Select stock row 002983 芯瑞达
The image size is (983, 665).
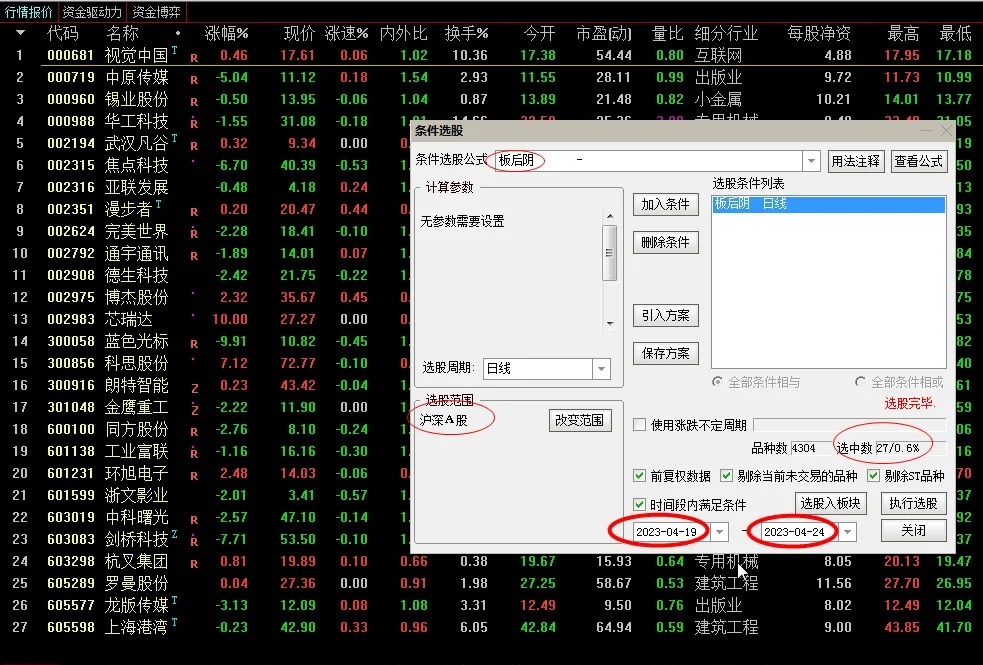[205, 319]
